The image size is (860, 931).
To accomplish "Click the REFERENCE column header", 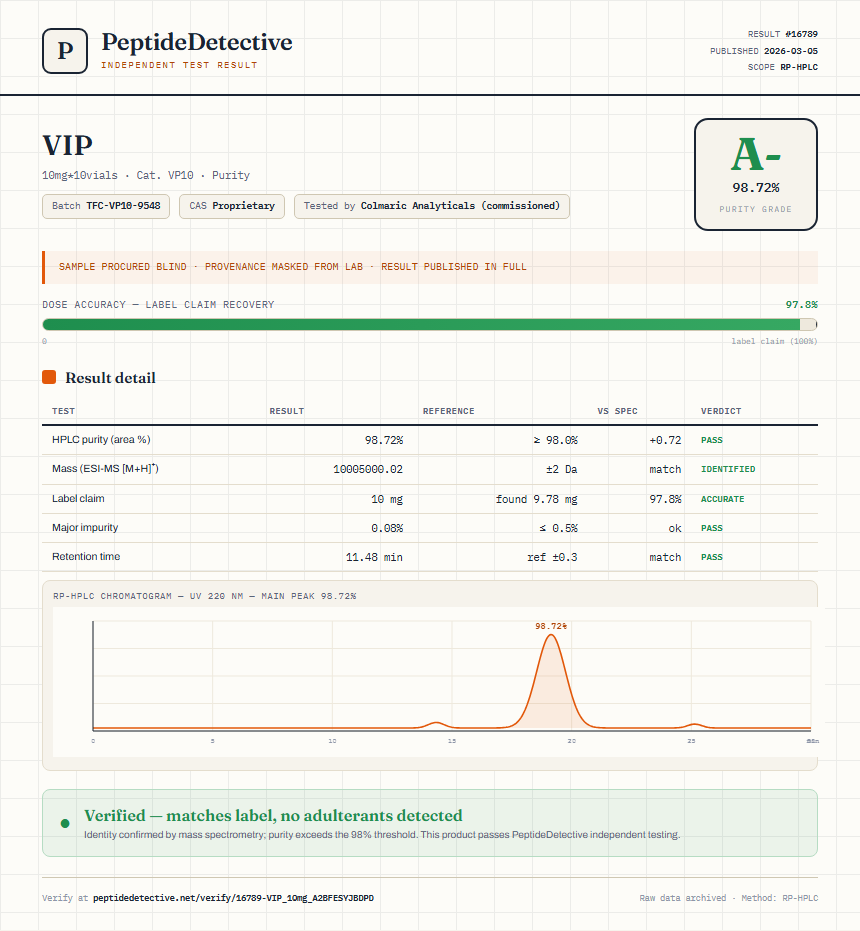I will (x=448, y=411).
